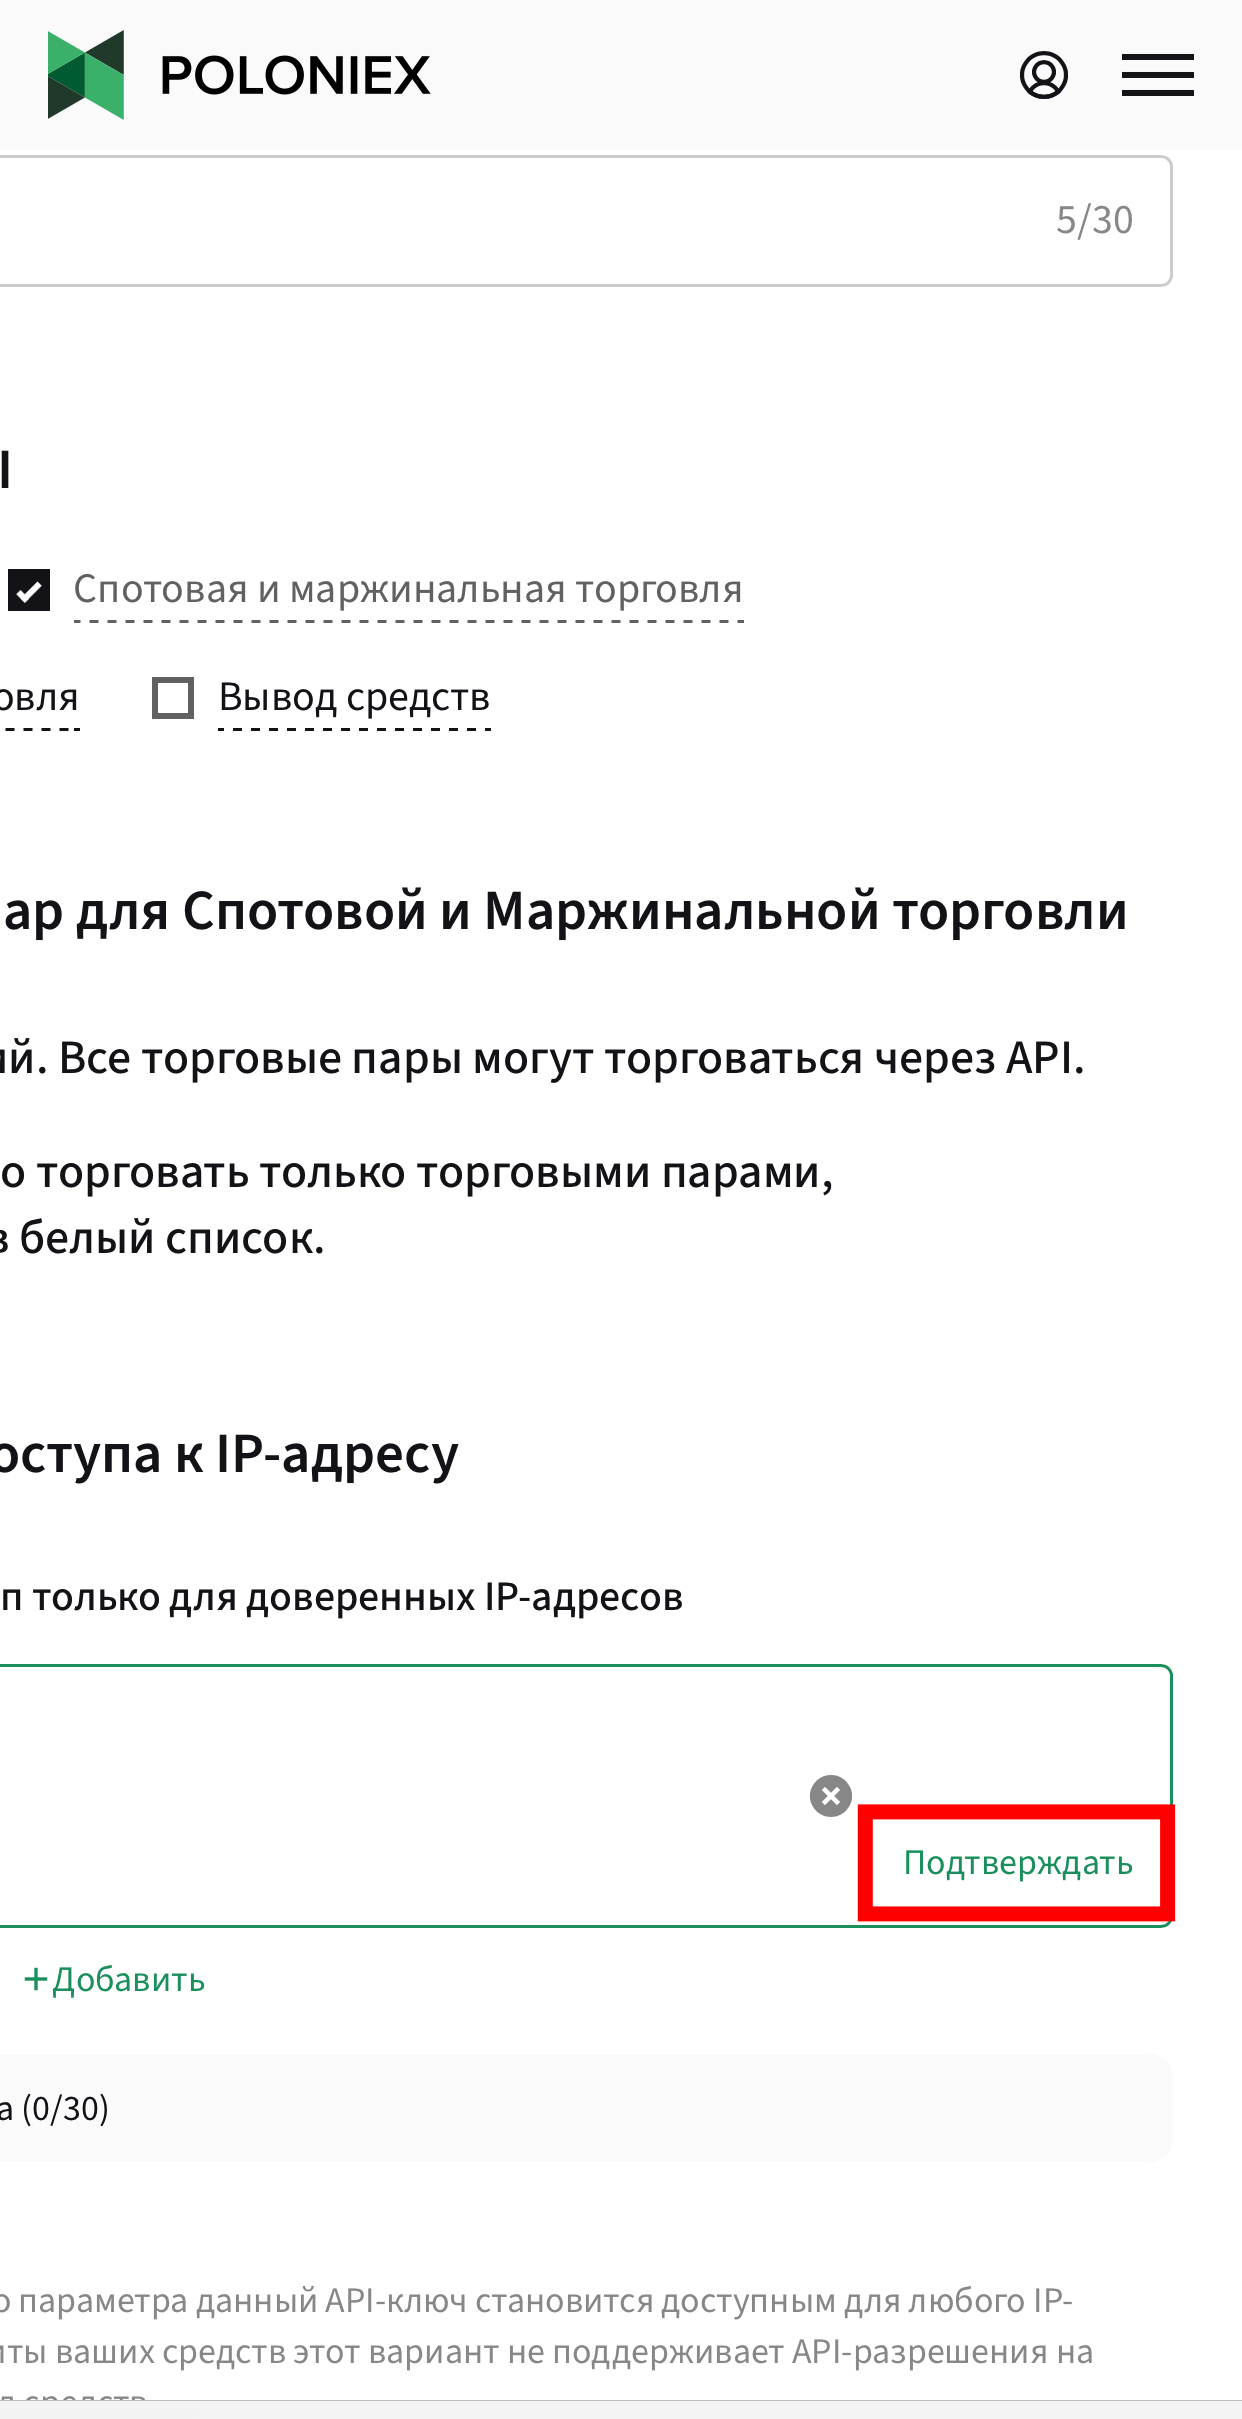Select option 'только для доверенных IP-адресов'
This screenshot has width=1242, height=2419.
[358, 1597]
